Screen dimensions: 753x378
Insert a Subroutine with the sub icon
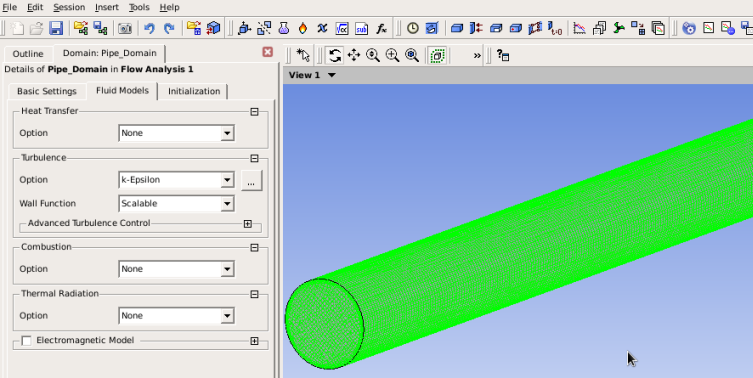pyautogui.click(x=361, y=28)
